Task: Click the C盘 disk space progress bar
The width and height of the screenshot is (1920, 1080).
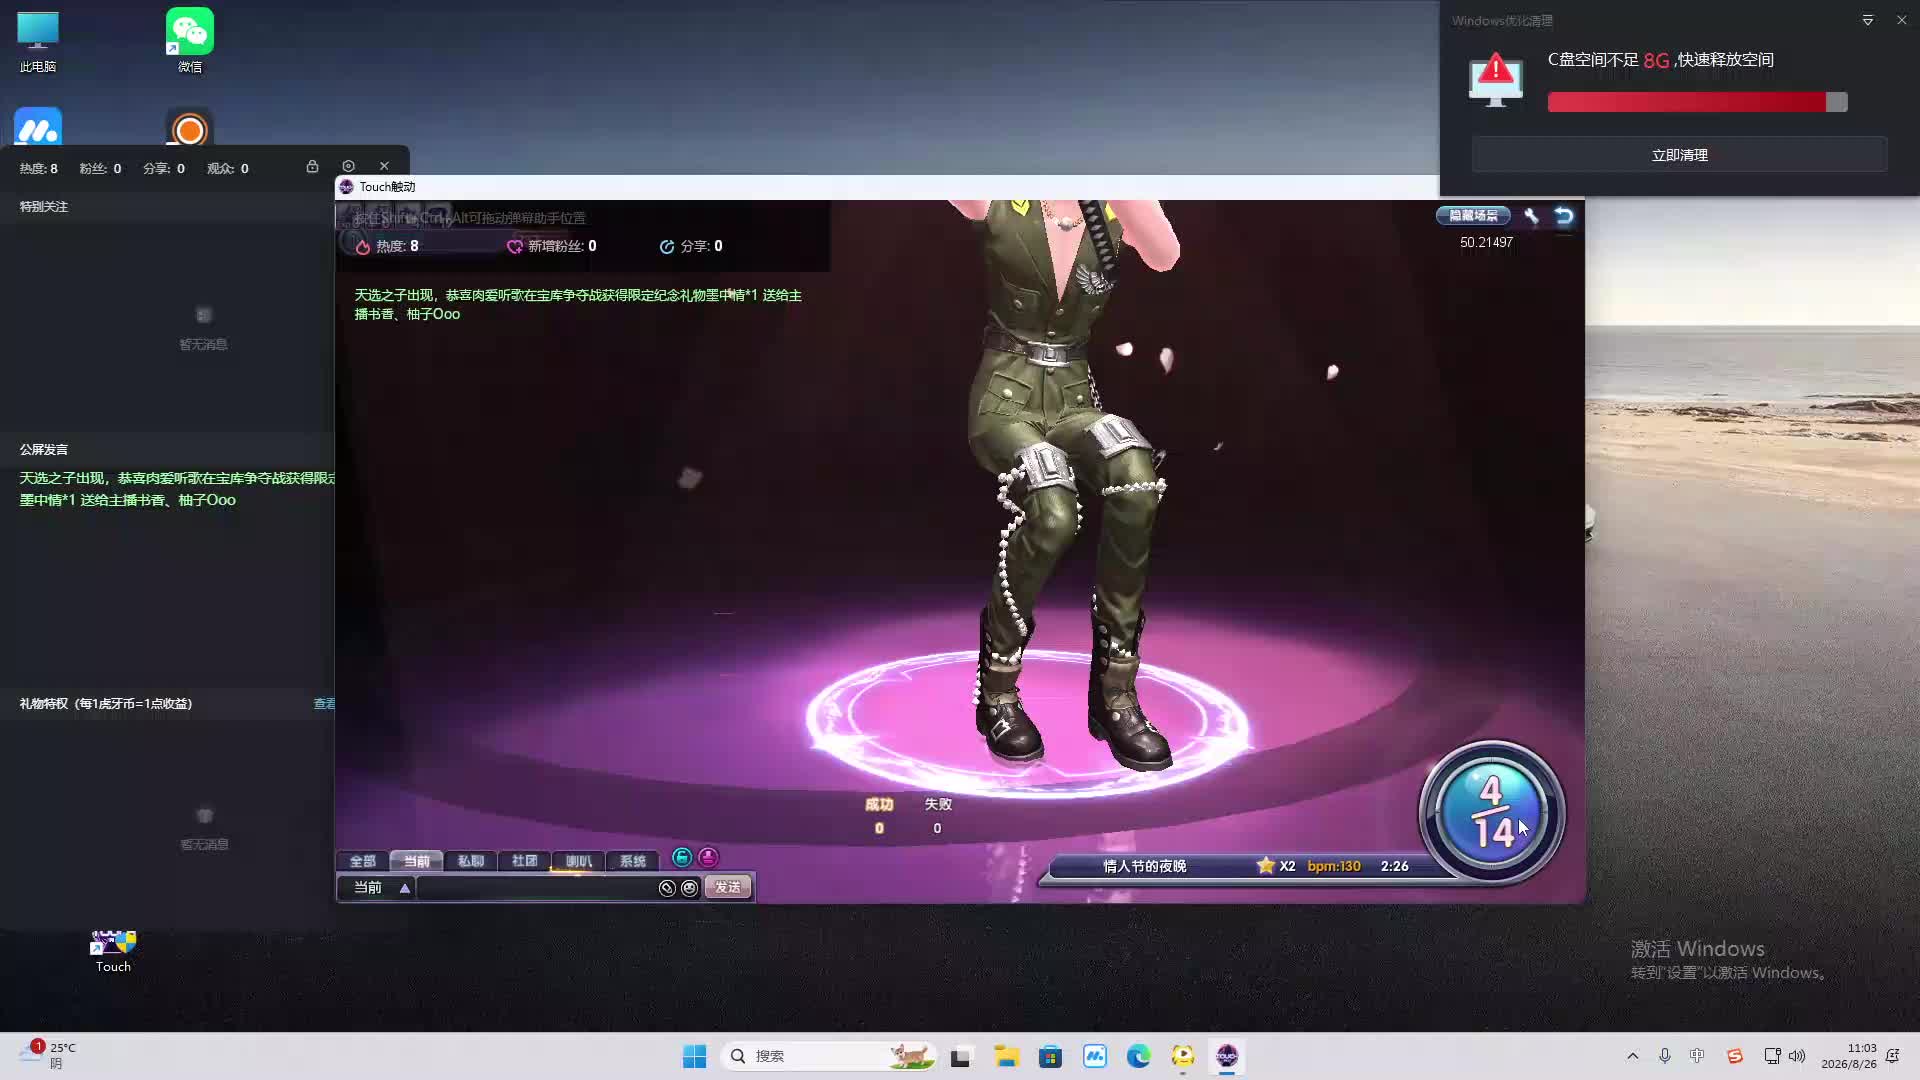Action: tap(1697, 102)
